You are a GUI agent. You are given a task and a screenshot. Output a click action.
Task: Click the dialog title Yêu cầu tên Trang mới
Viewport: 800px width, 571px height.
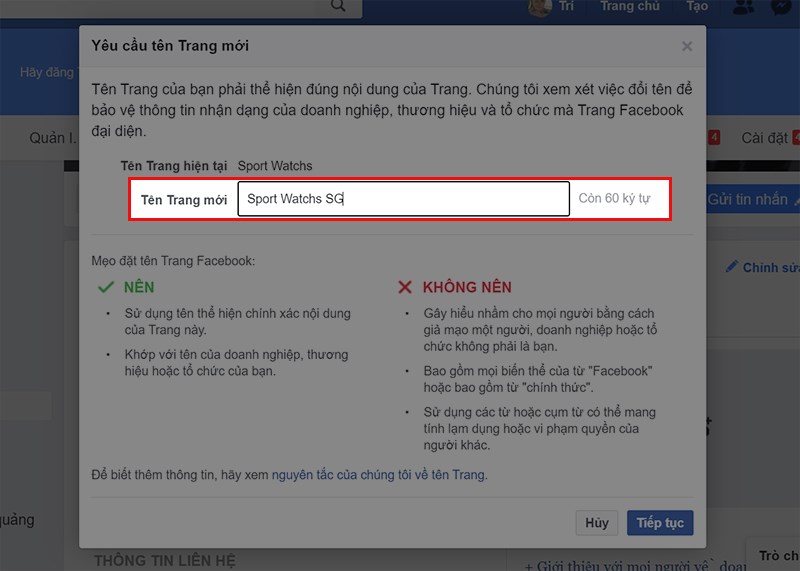click(170, 46)
